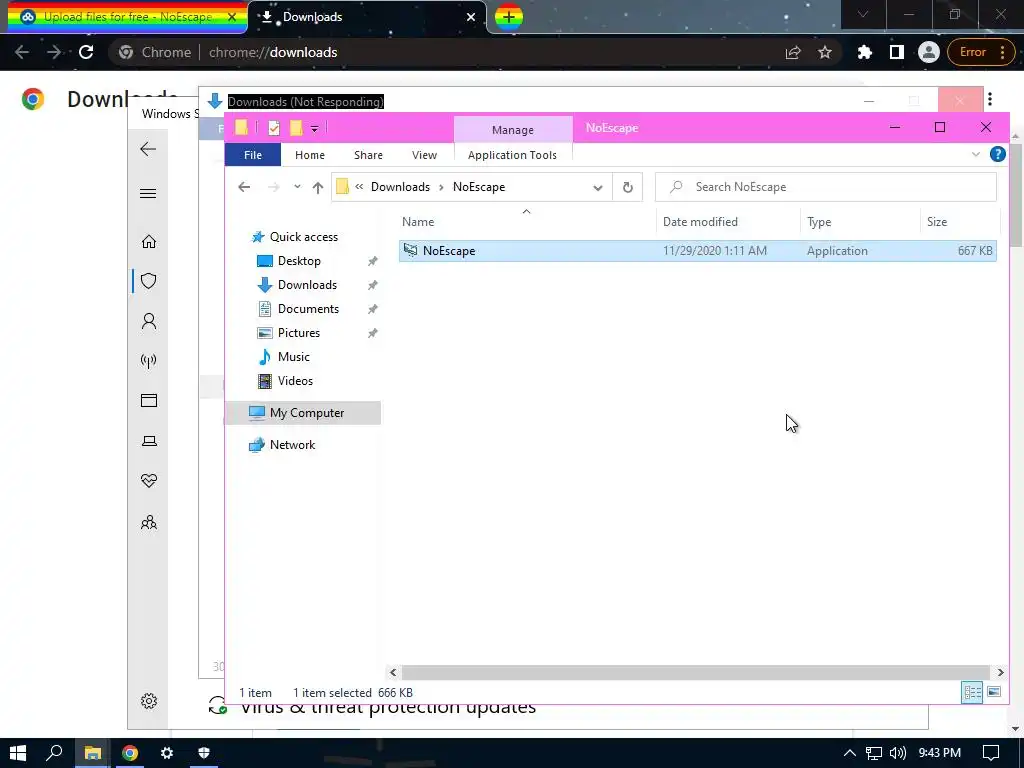This screenshot has width=1024, height=768.
Task: Open Documents in navigation pane
Action: pyautogui.click(x=308, y=309)
